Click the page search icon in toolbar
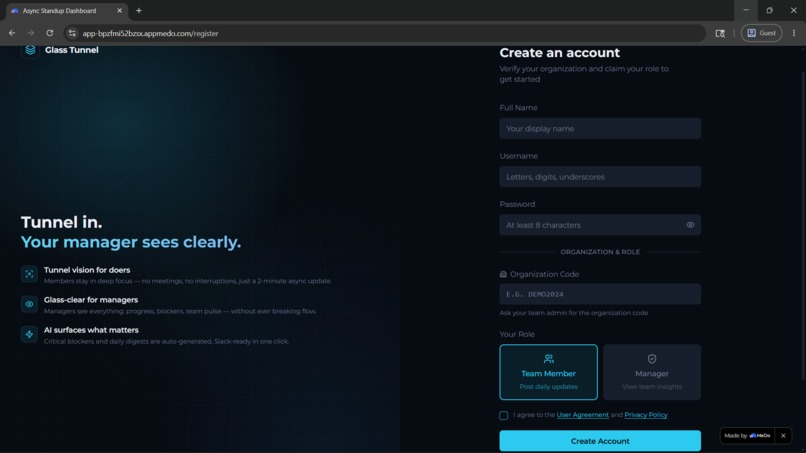Viewport: 806px width, 453px height. coord(720,33)
